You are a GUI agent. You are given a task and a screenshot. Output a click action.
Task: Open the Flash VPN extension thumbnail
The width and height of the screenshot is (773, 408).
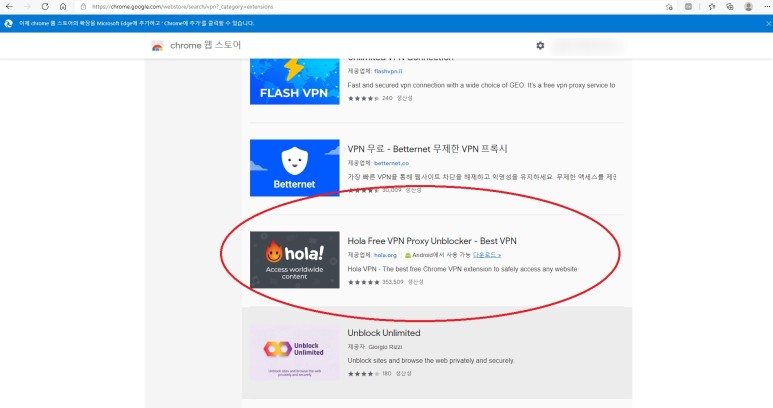tap(294, 81)
